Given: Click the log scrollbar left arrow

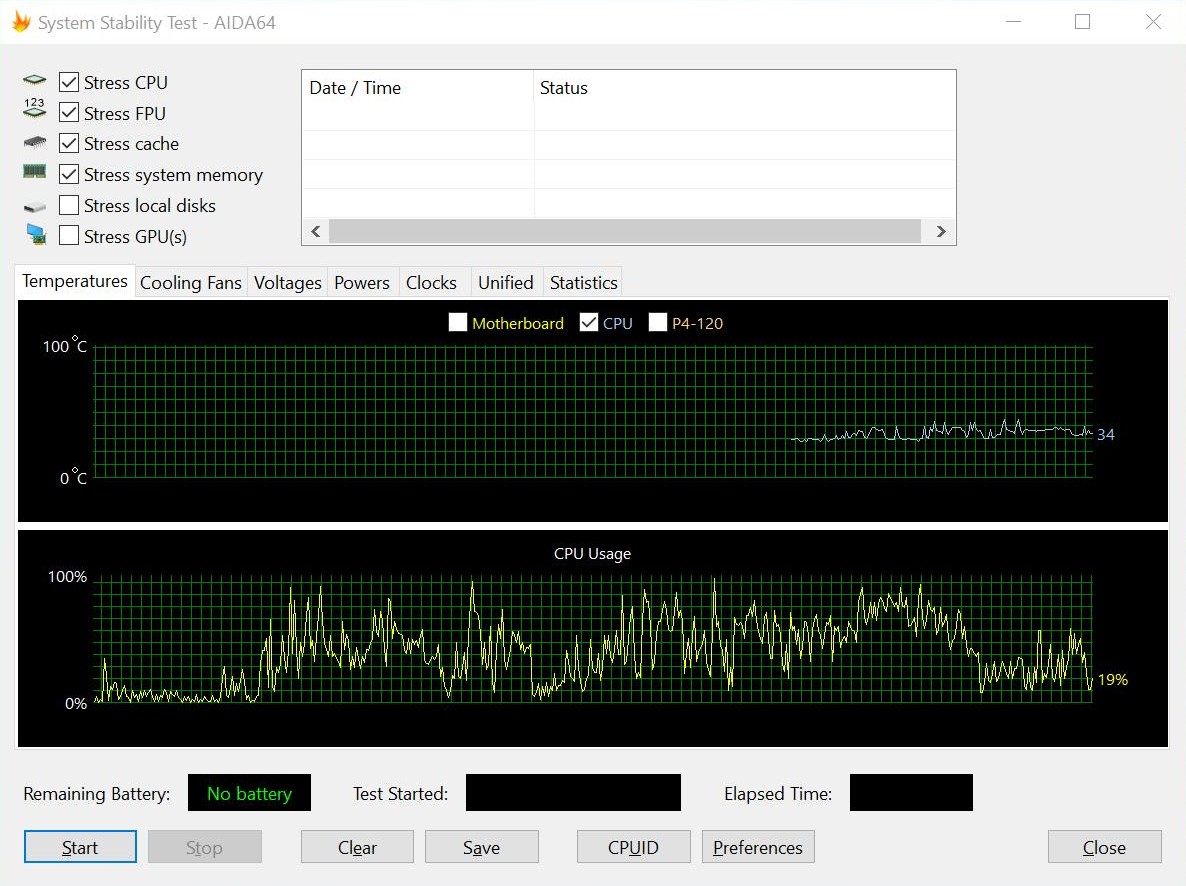Looking at the screenshot, I should click(x=316, y=232).
